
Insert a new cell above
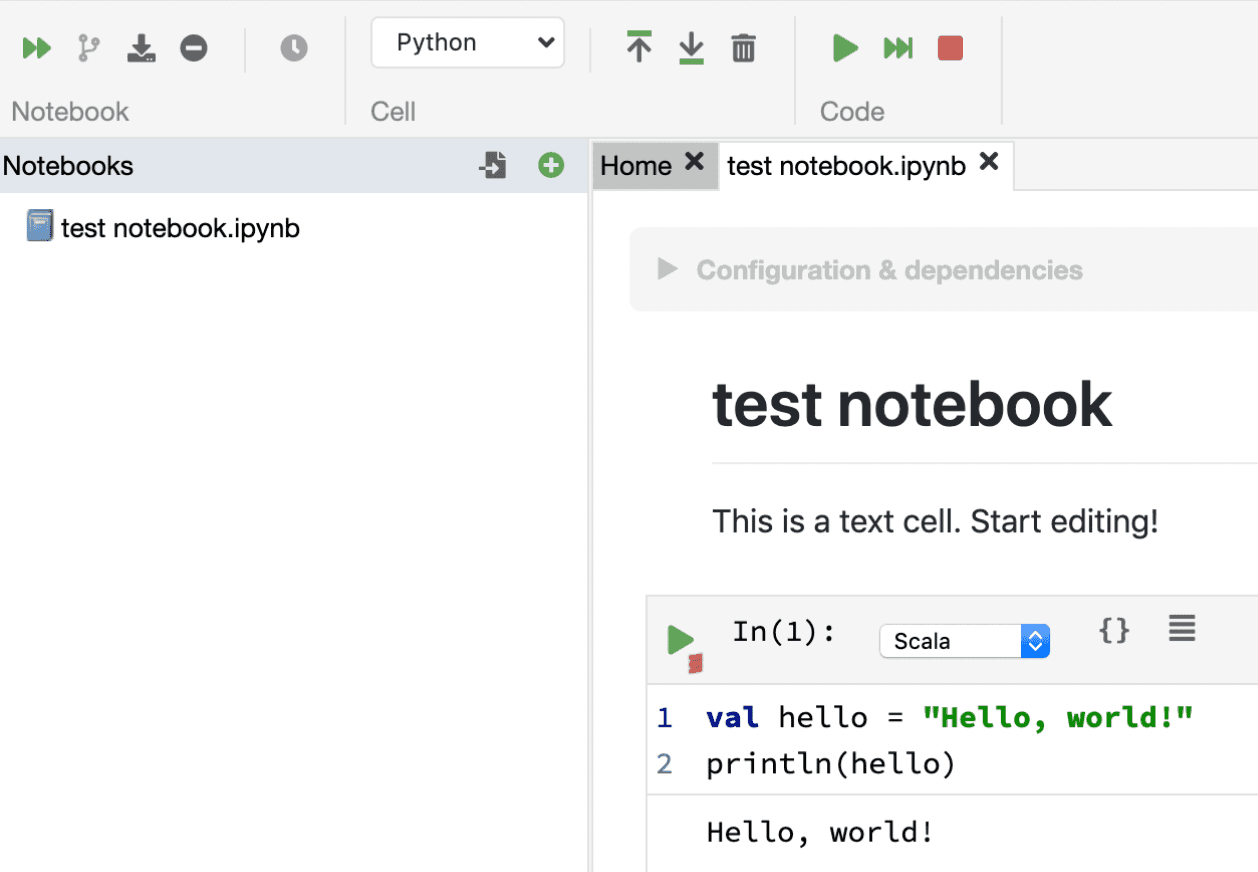[639, 47]
